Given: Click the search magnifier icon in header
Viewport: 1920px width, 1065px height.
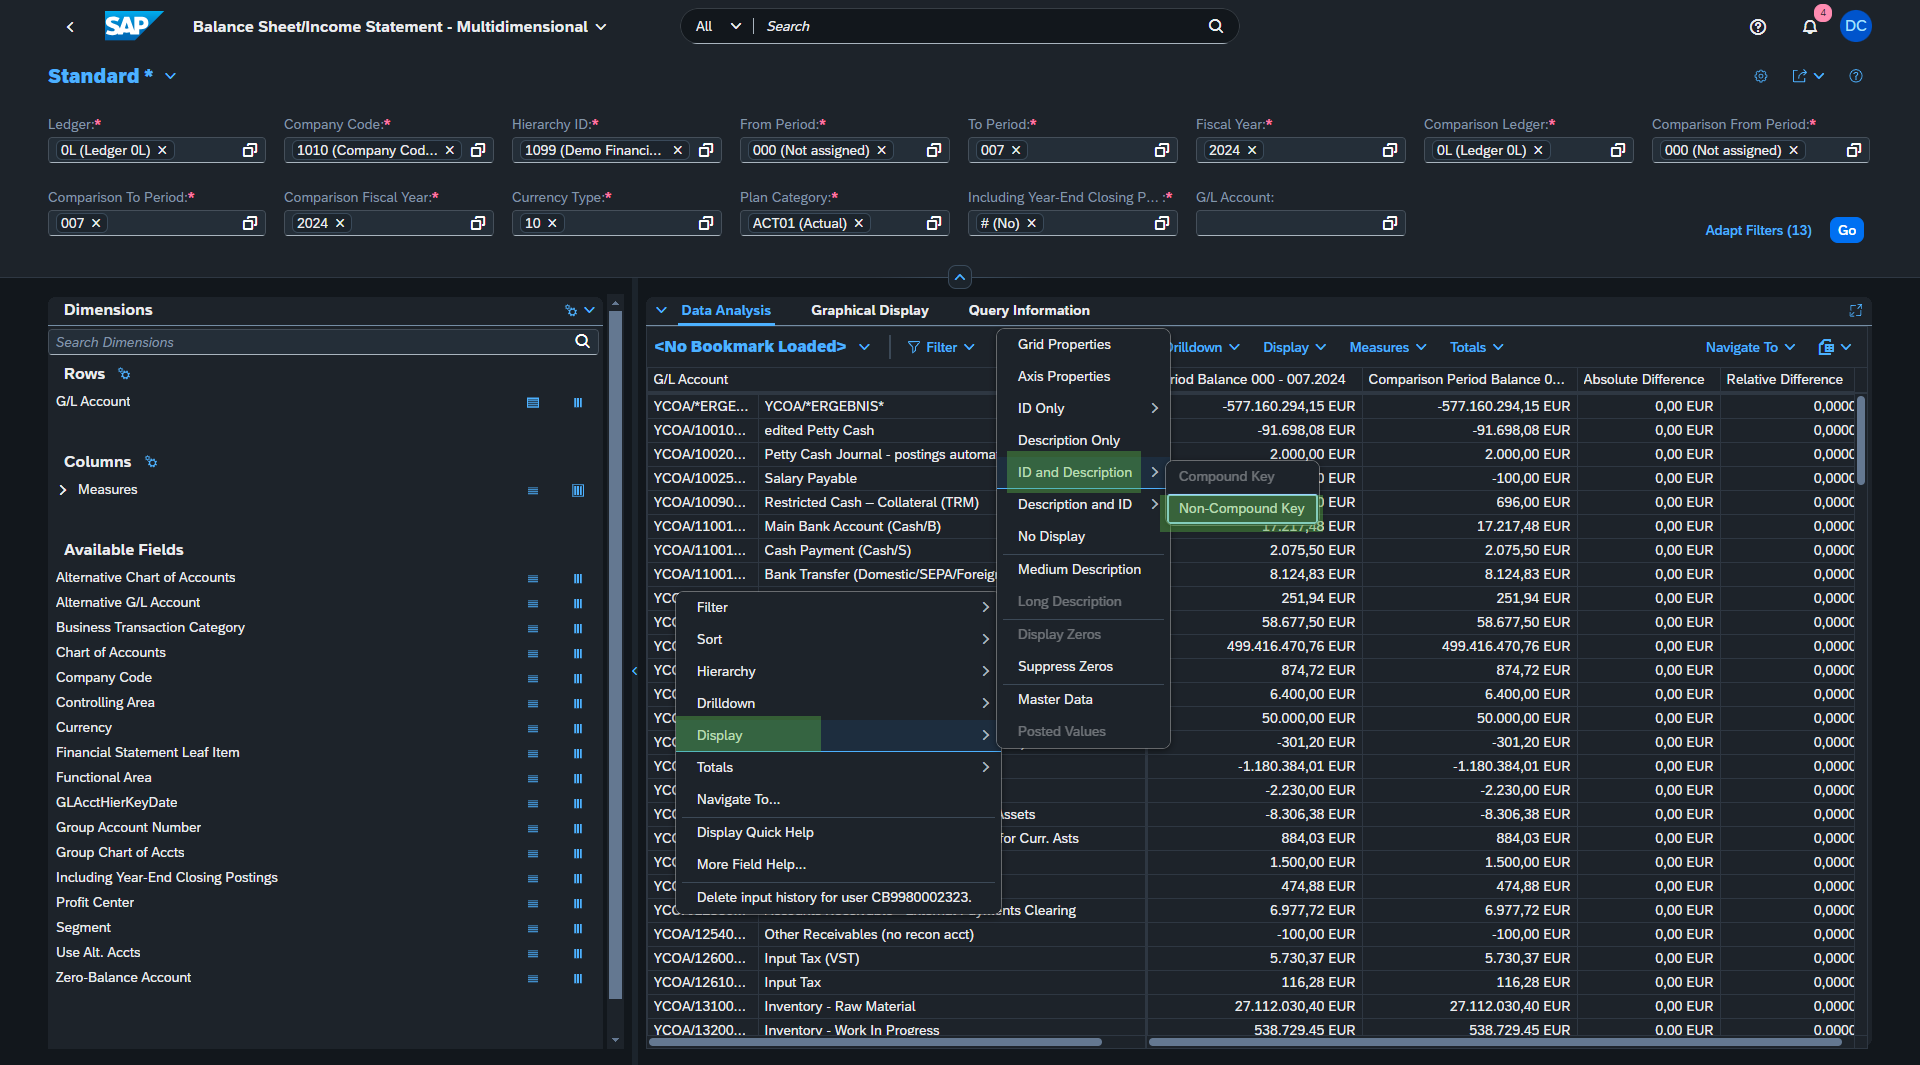Looking at the screenshot, I should 1215,26.
